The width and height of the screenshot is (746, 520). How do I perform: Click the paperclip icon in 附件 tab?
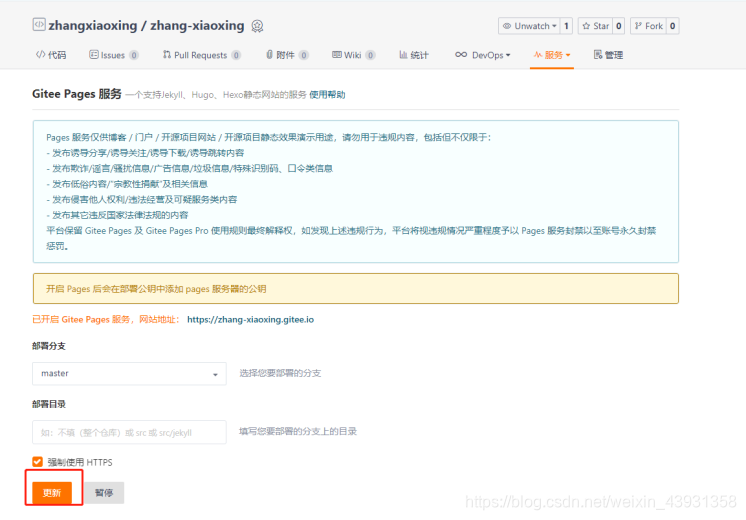click(x=269, y=54)
